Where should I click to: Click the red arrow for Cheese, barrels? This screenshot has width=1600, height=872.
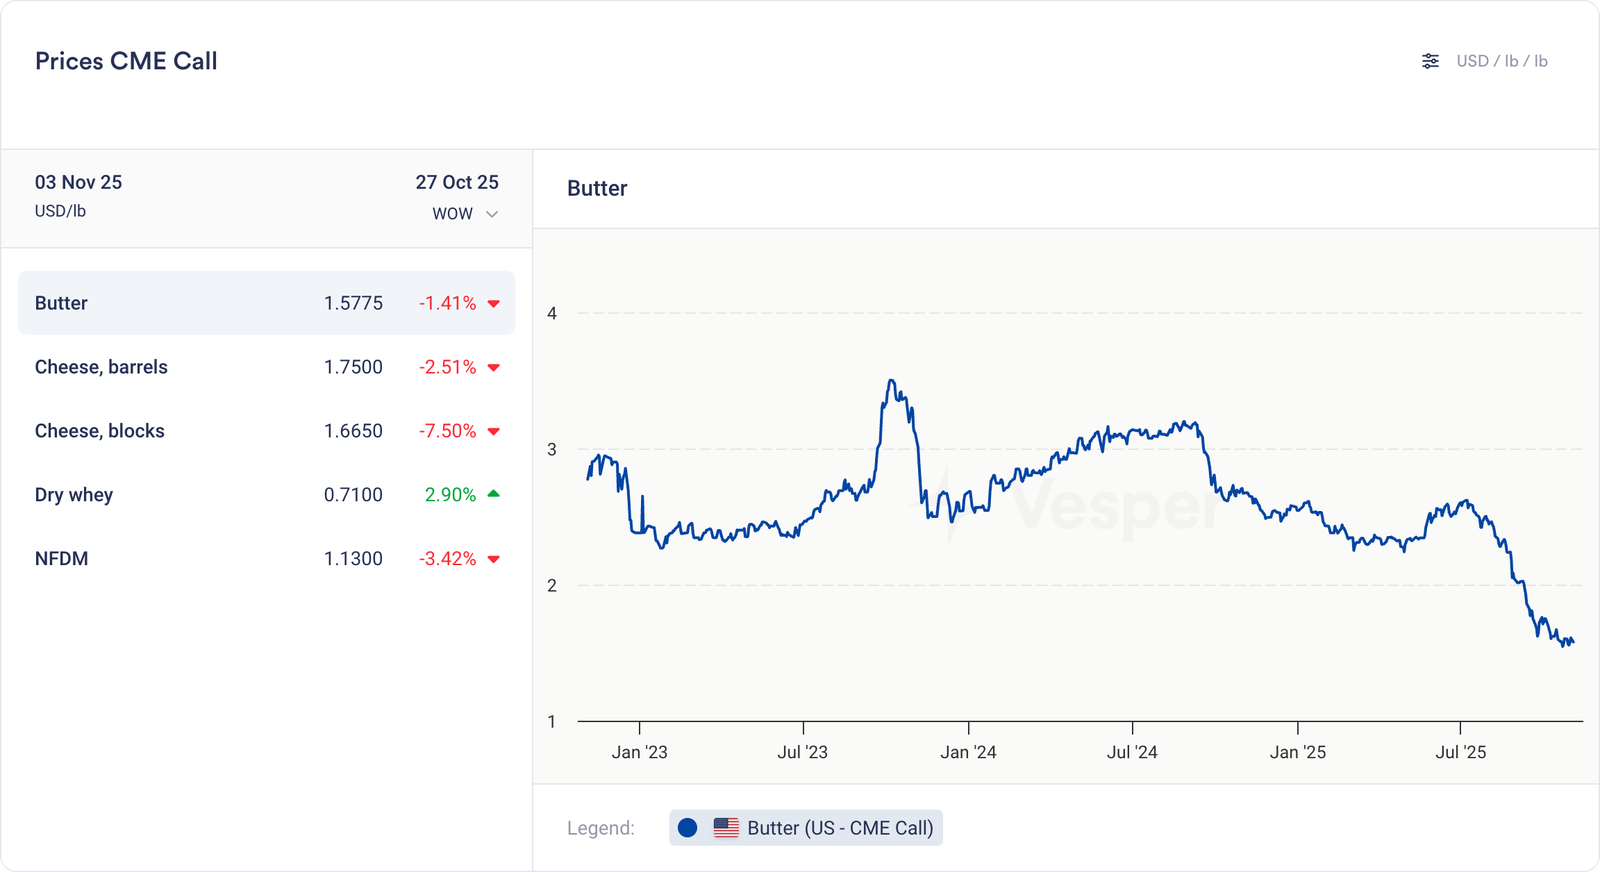point(493,368)
